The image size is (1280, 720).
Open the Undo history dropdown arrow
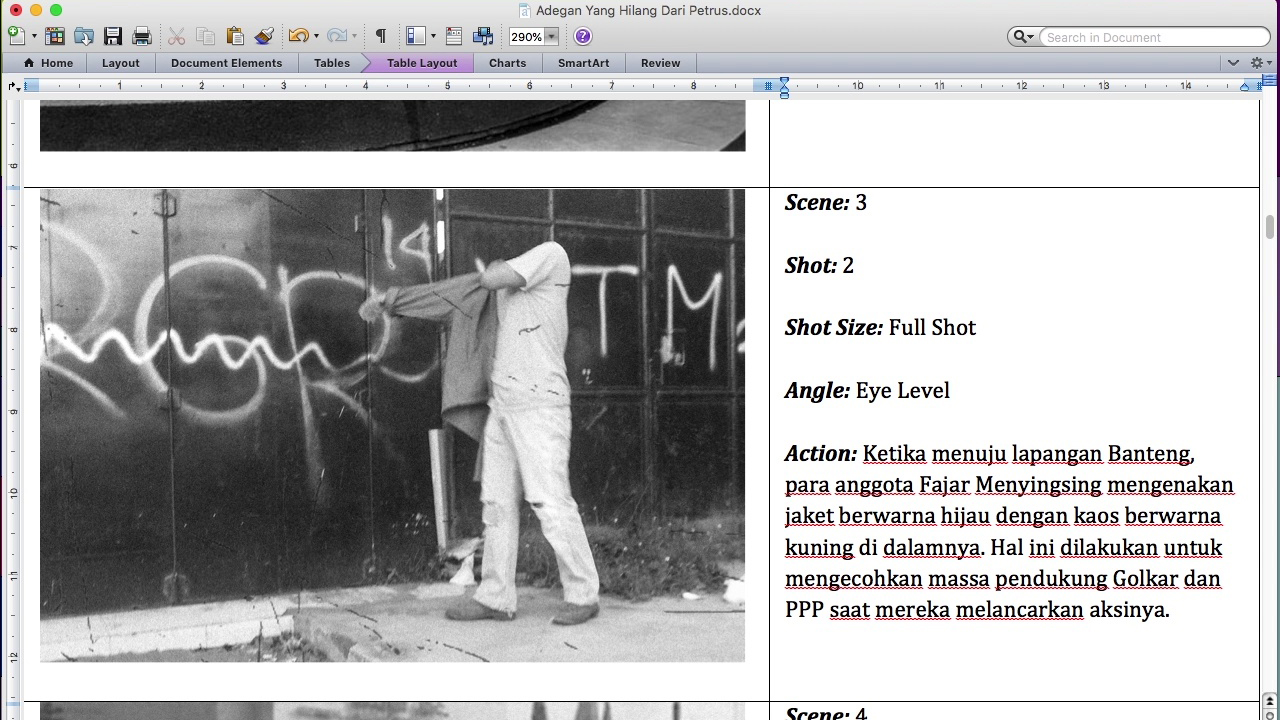tap(316, 36)
